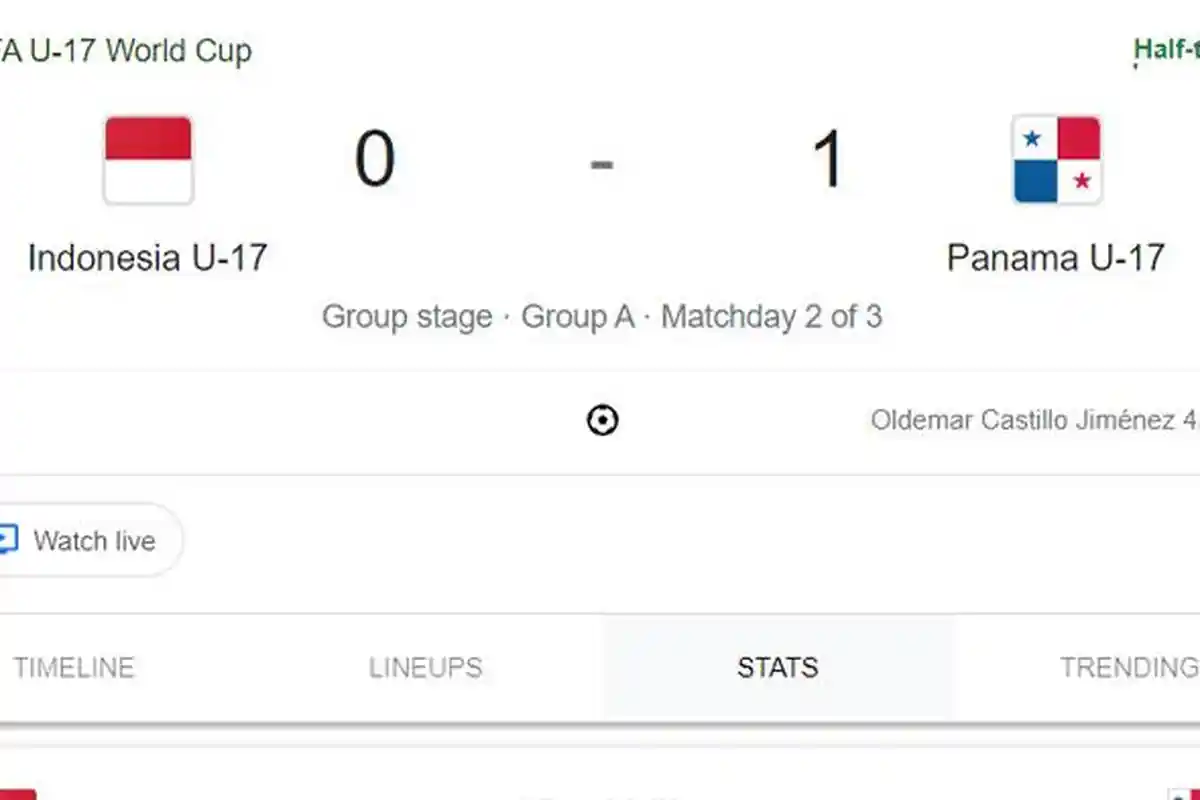Click the Indonesia U-17 team name

148,258
